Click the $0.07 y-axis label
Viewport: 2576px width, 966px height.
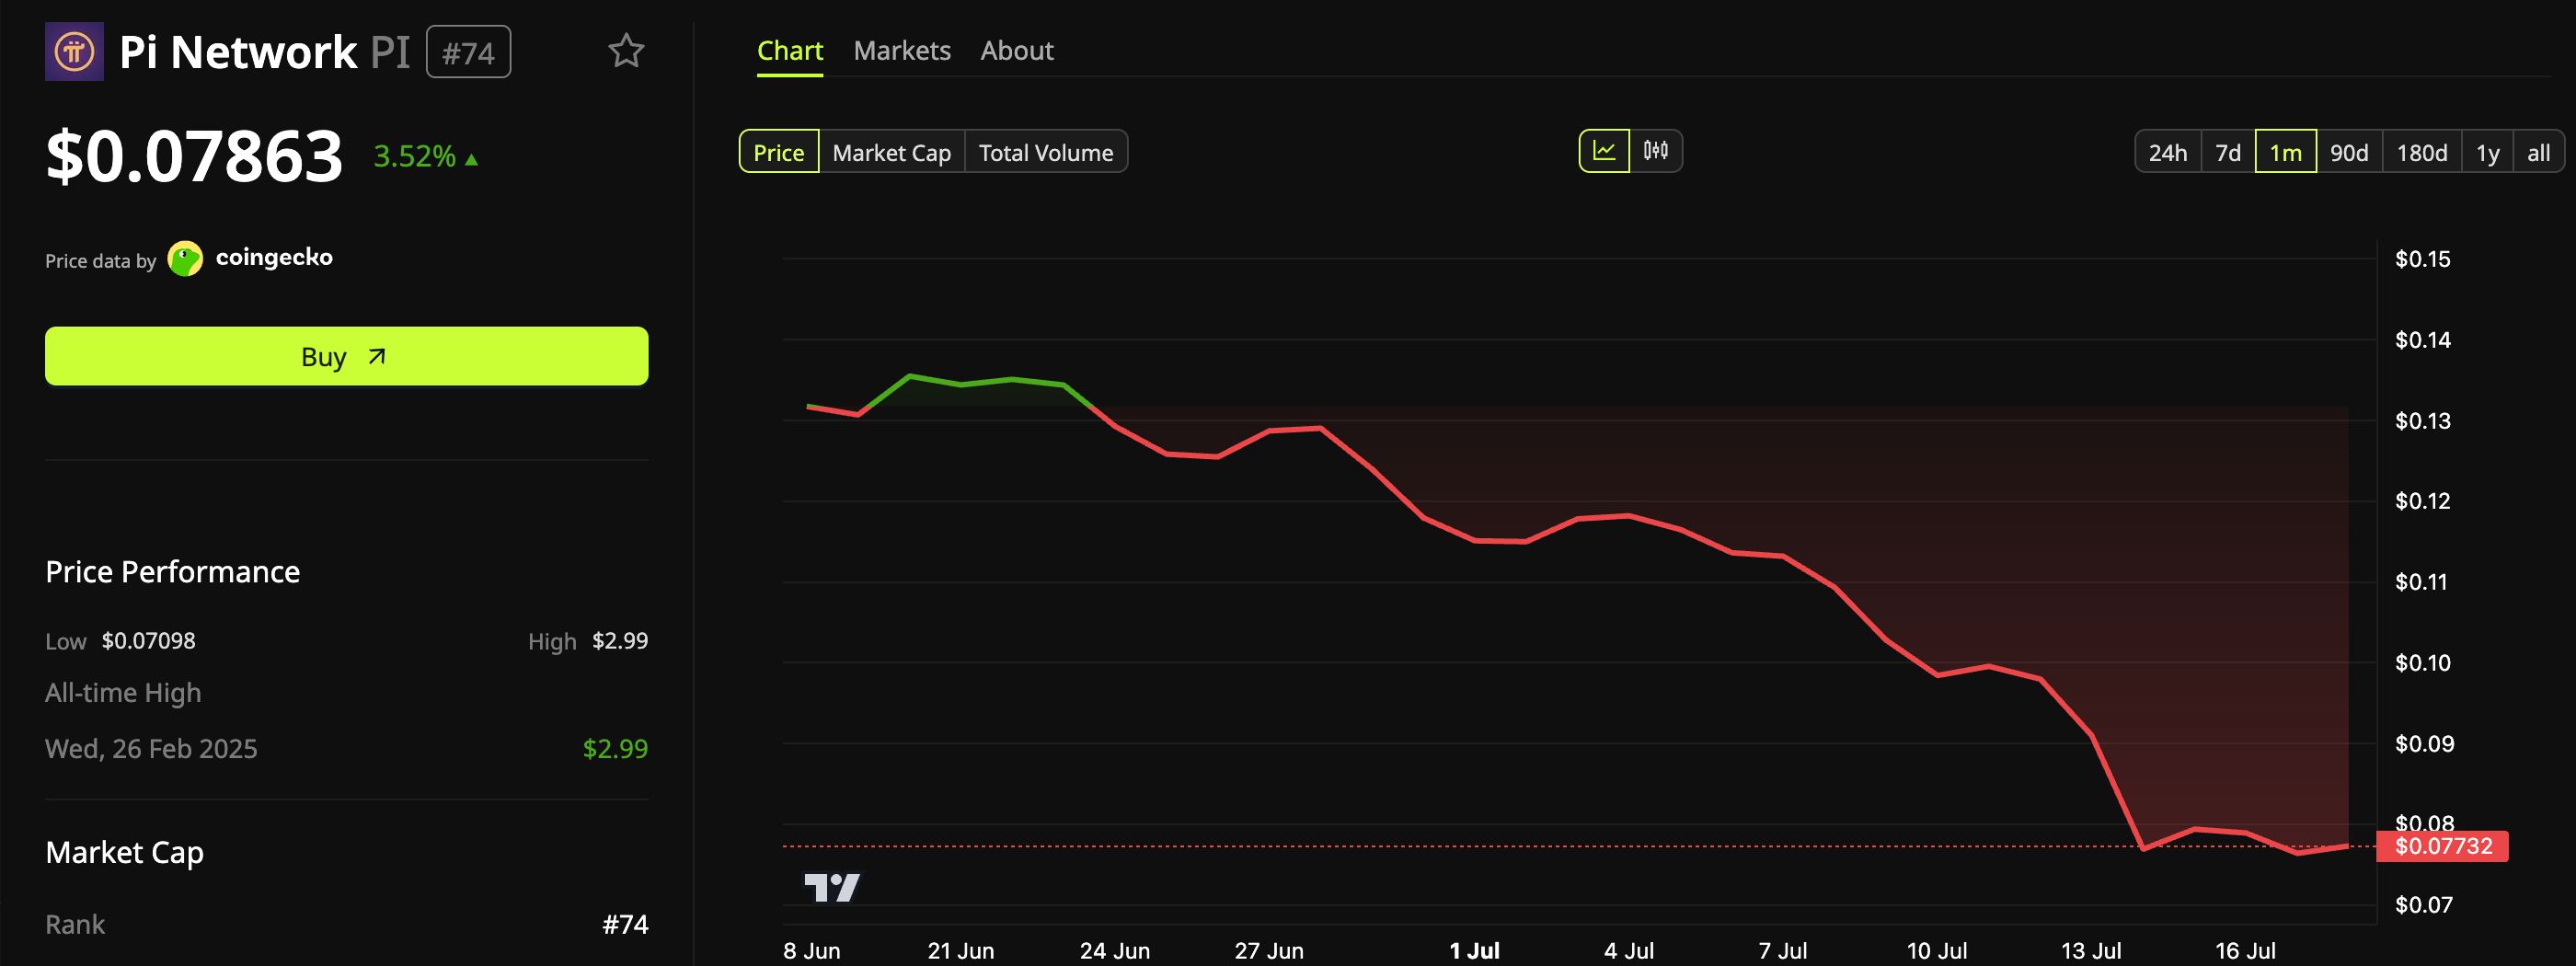point(2423,905)
